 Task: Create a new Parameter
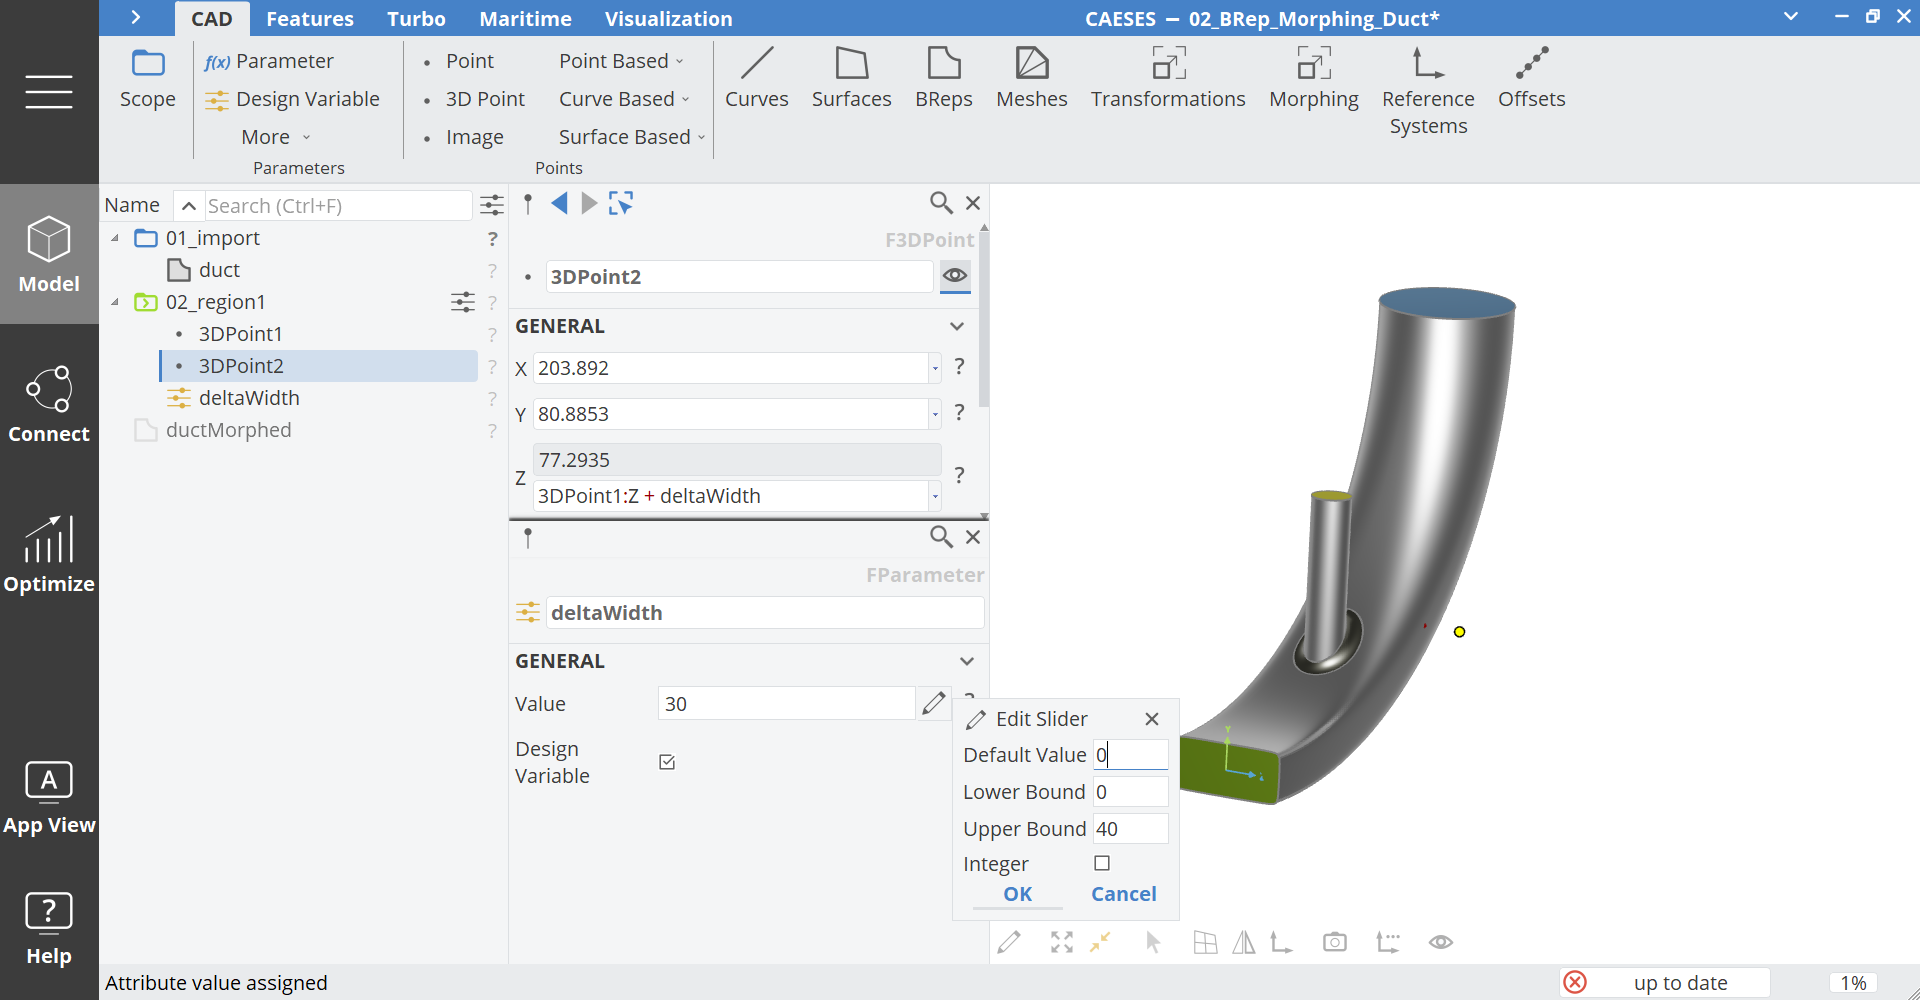269,61
